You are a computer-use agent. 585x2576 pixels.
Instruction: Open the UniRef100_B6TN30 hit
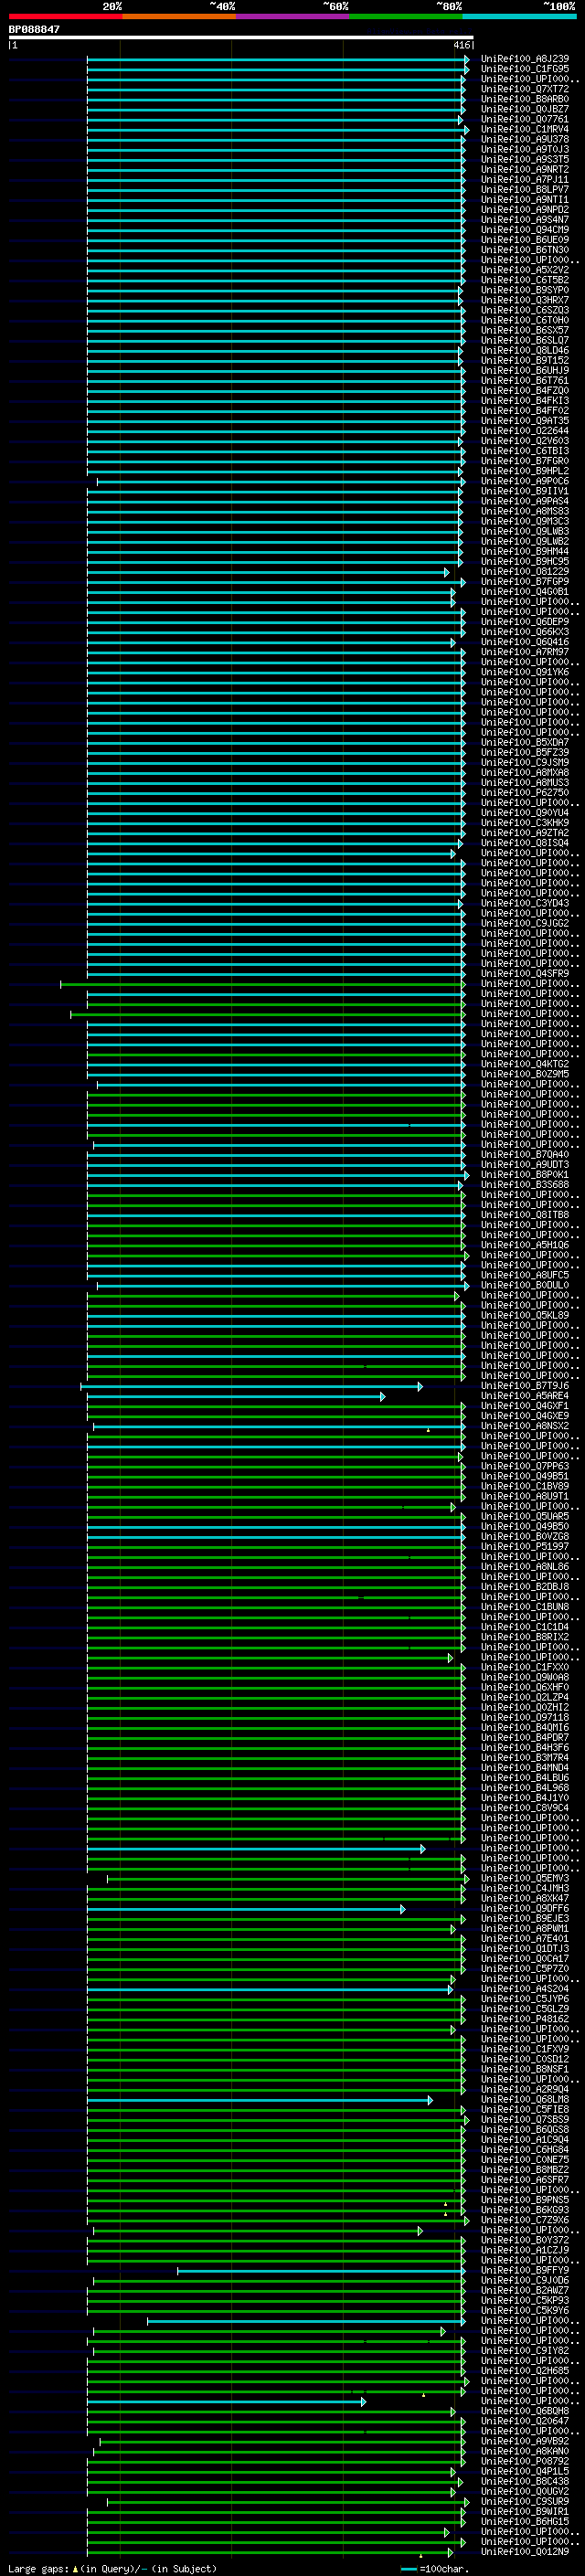525,250
